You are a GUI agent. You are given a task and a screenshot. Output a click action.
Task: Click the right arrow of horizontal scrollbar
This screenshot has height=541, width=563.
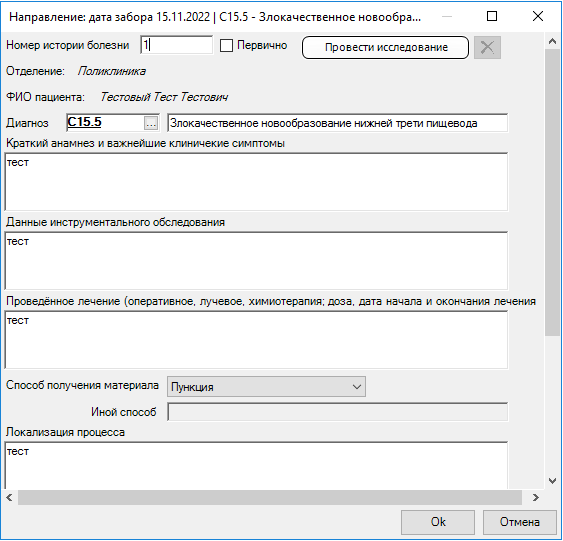click(535, 497)
